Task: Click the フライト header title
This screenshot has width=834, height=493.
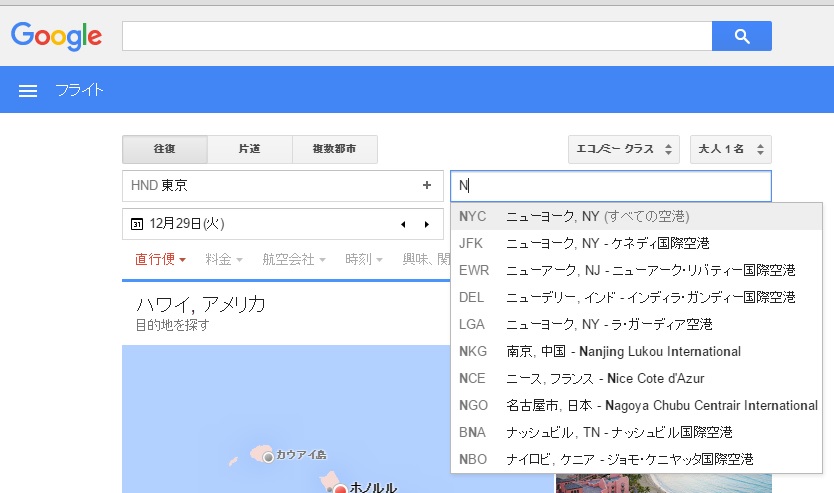Action: tap(79, 90)
